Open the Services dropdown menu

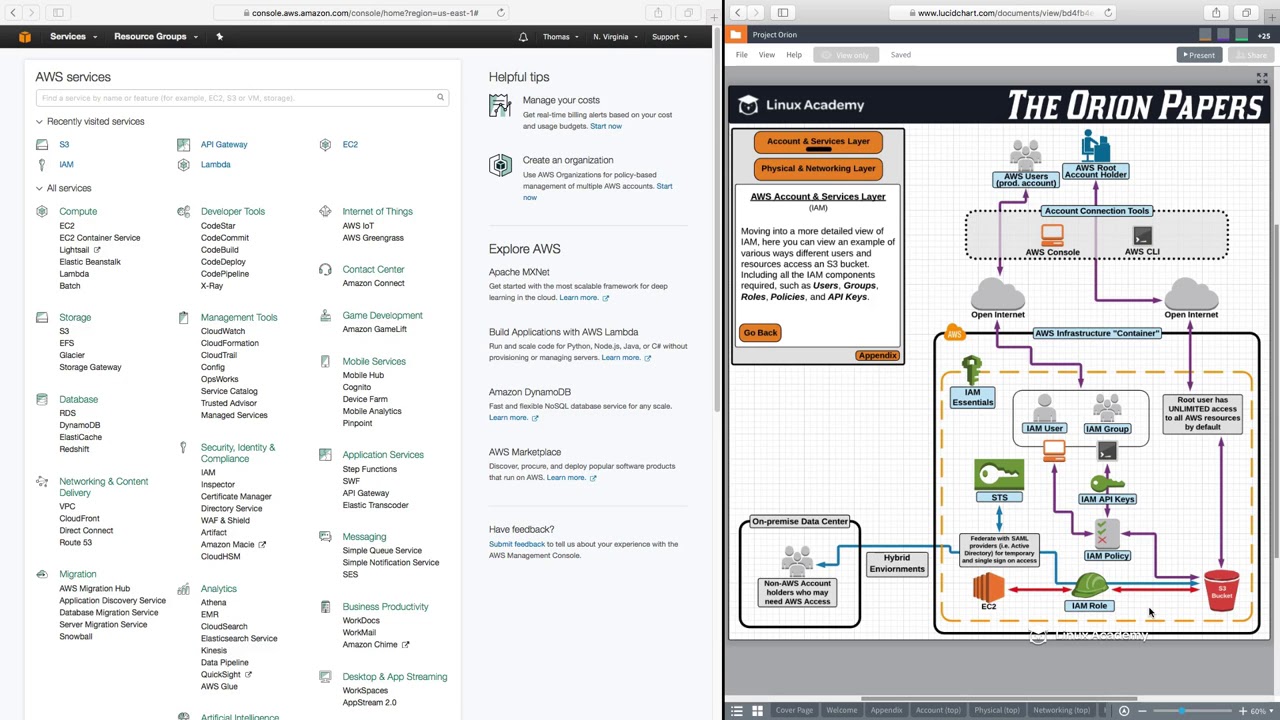click(73, 37)
